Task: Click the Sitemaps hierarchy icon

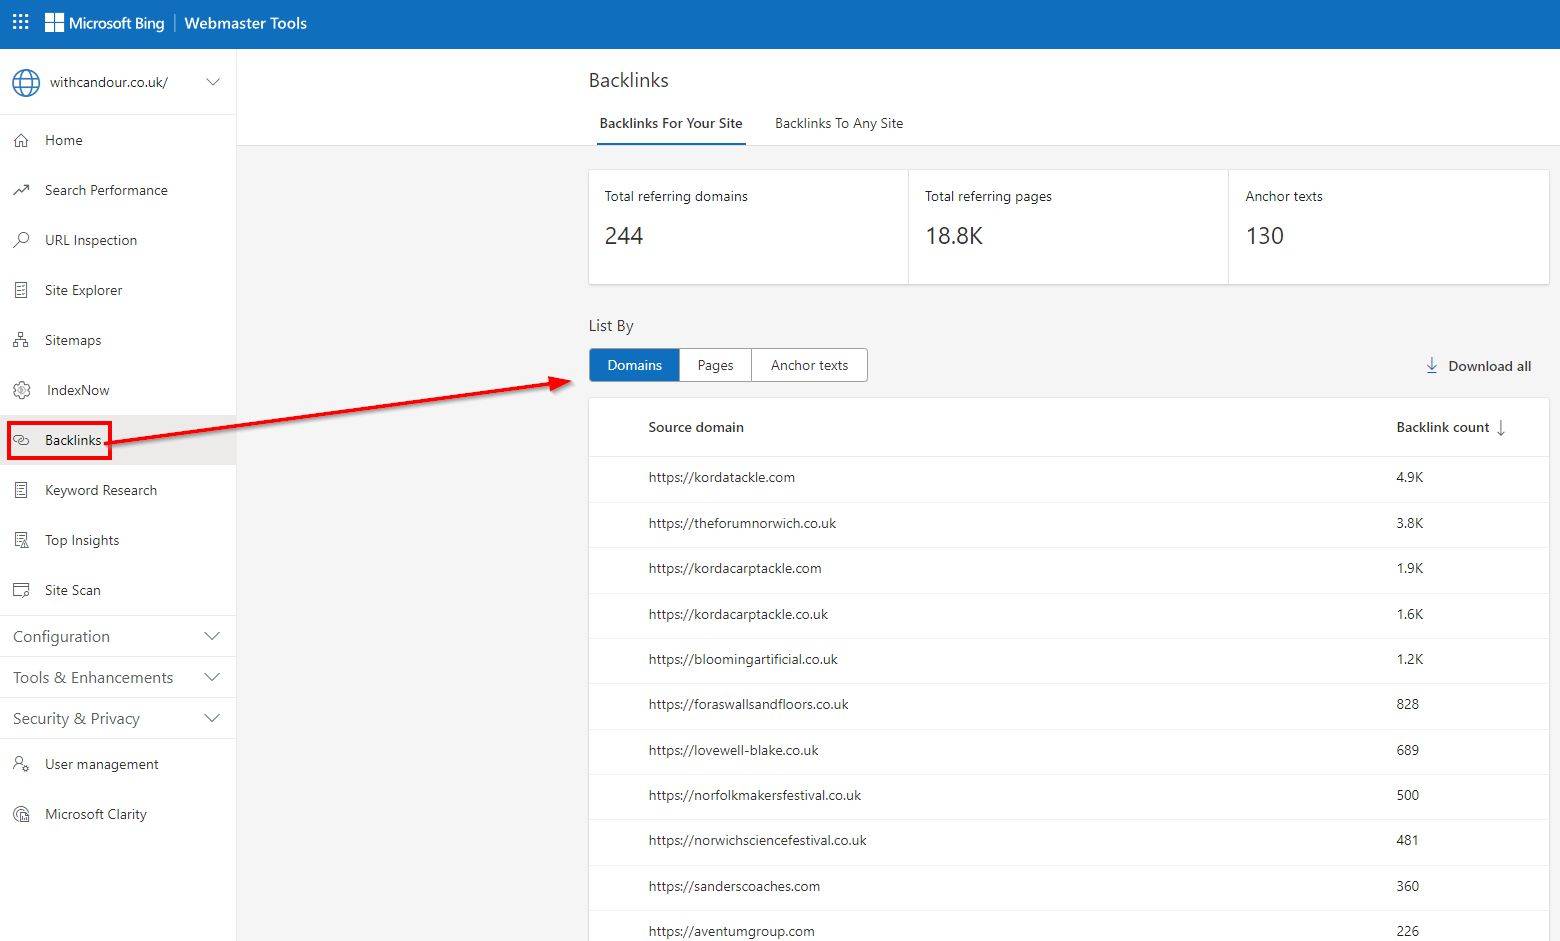Action: coord(21,340)
